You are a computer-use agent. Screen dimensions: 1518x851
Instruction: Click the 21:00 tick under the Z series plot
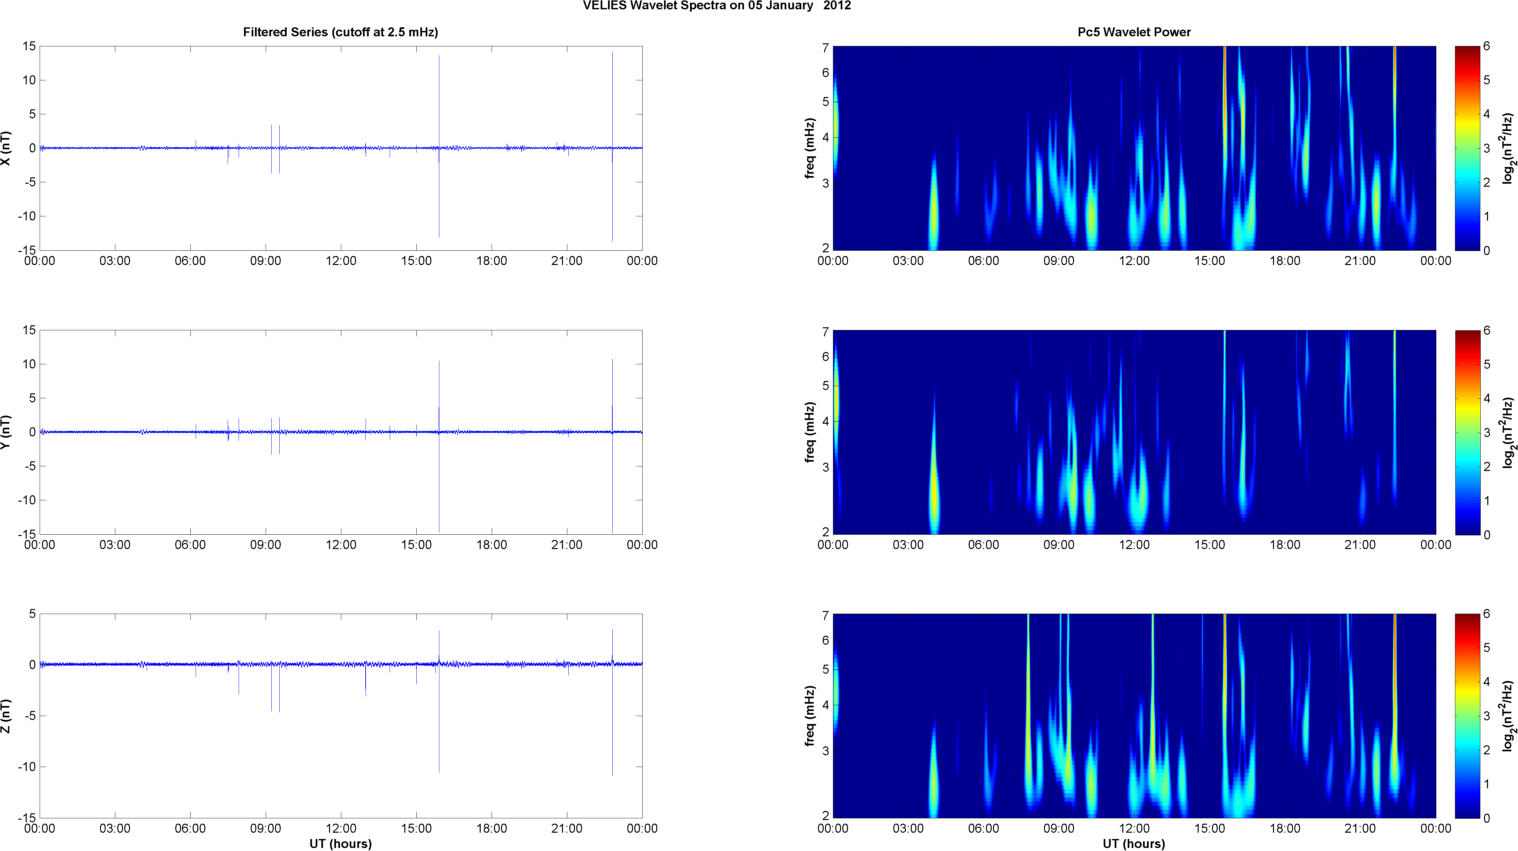[567, 828]
